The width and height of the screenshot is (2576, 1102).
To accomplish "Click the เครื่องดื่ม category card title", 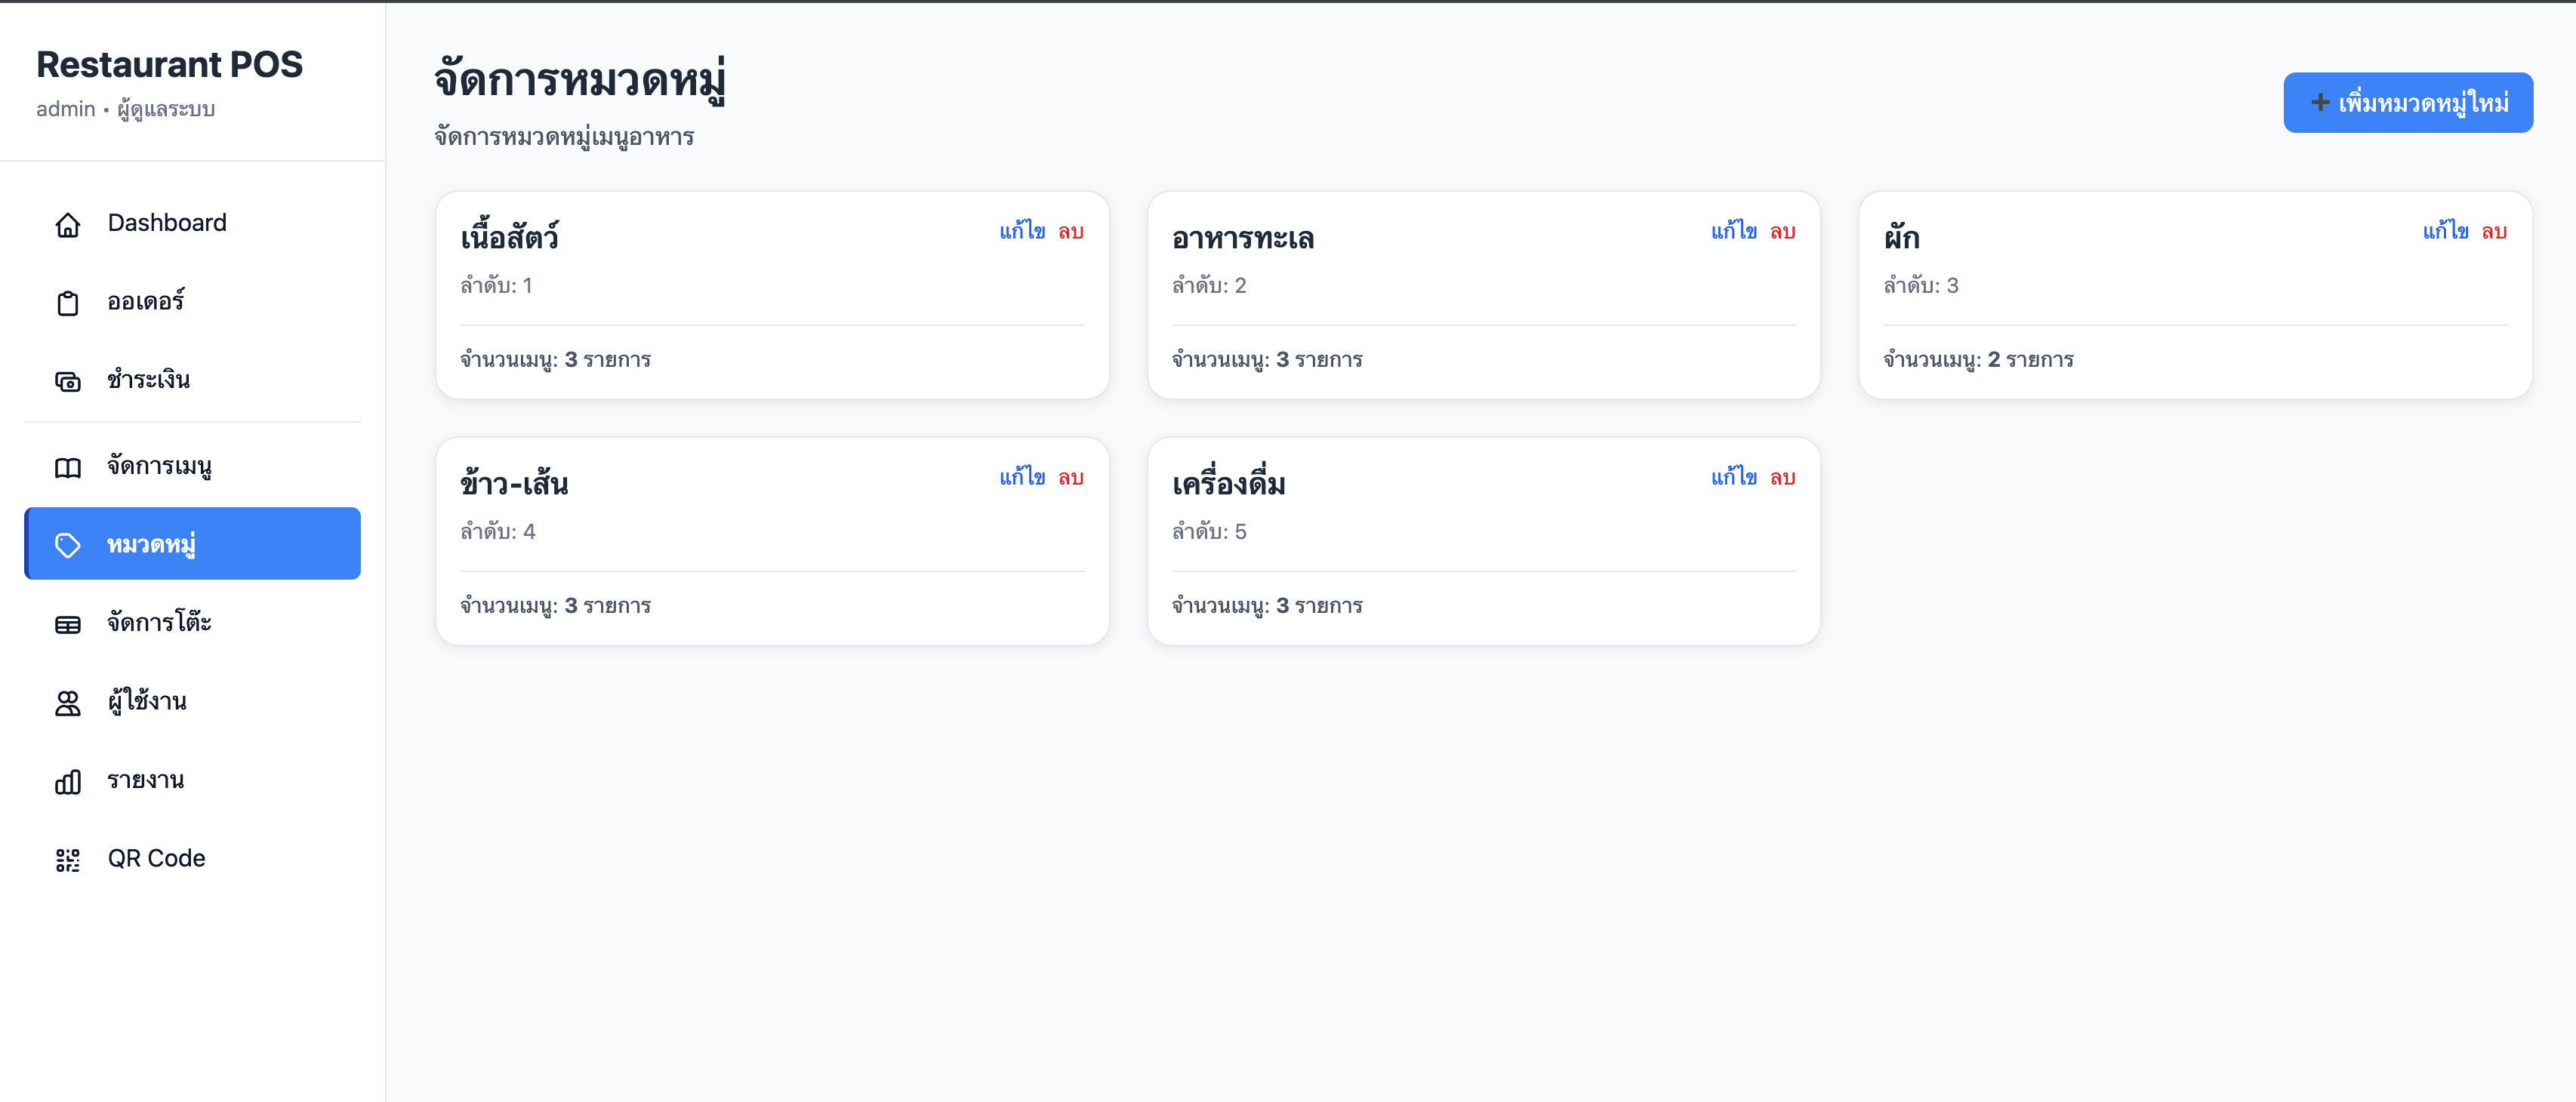I will (1228, 484).
